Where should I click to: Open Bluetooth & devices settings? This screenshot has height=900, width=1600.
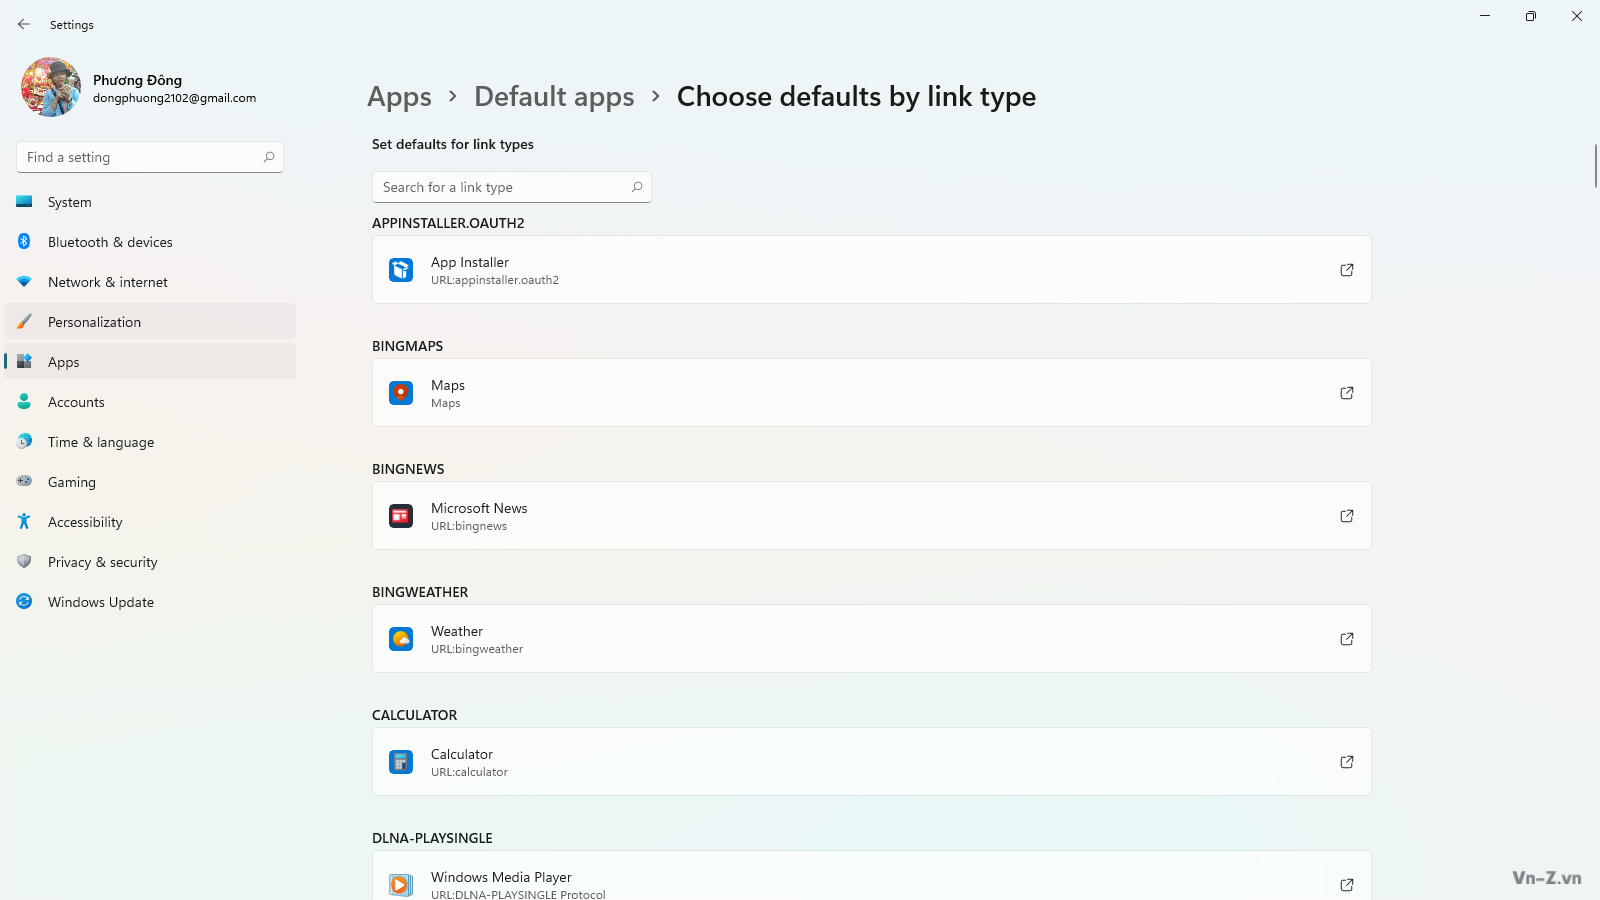coord(150,242)
